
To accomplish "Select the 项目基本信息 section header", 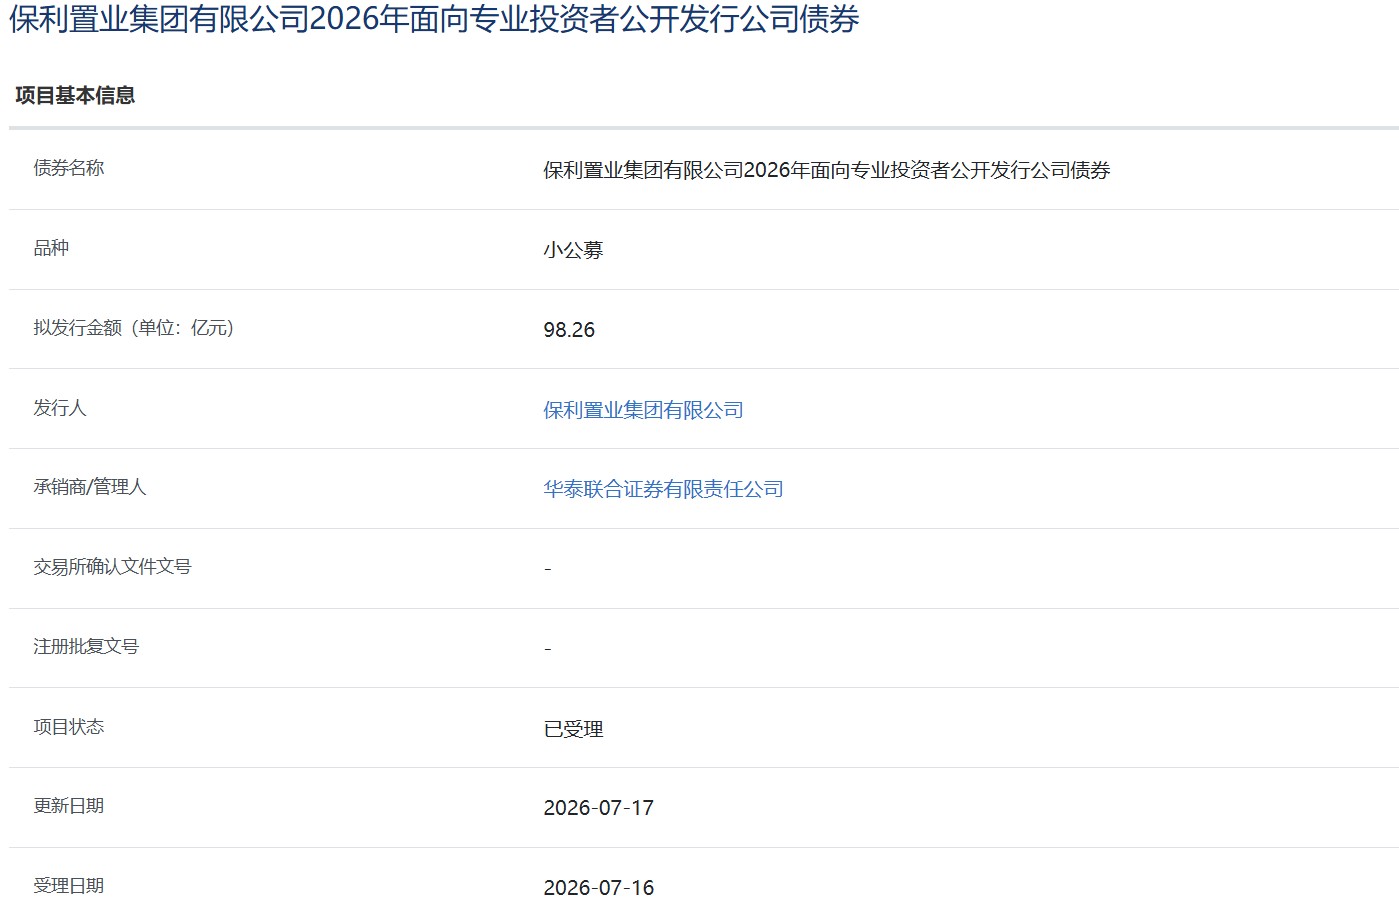I will pyautogui.click(x=75, y=95).
